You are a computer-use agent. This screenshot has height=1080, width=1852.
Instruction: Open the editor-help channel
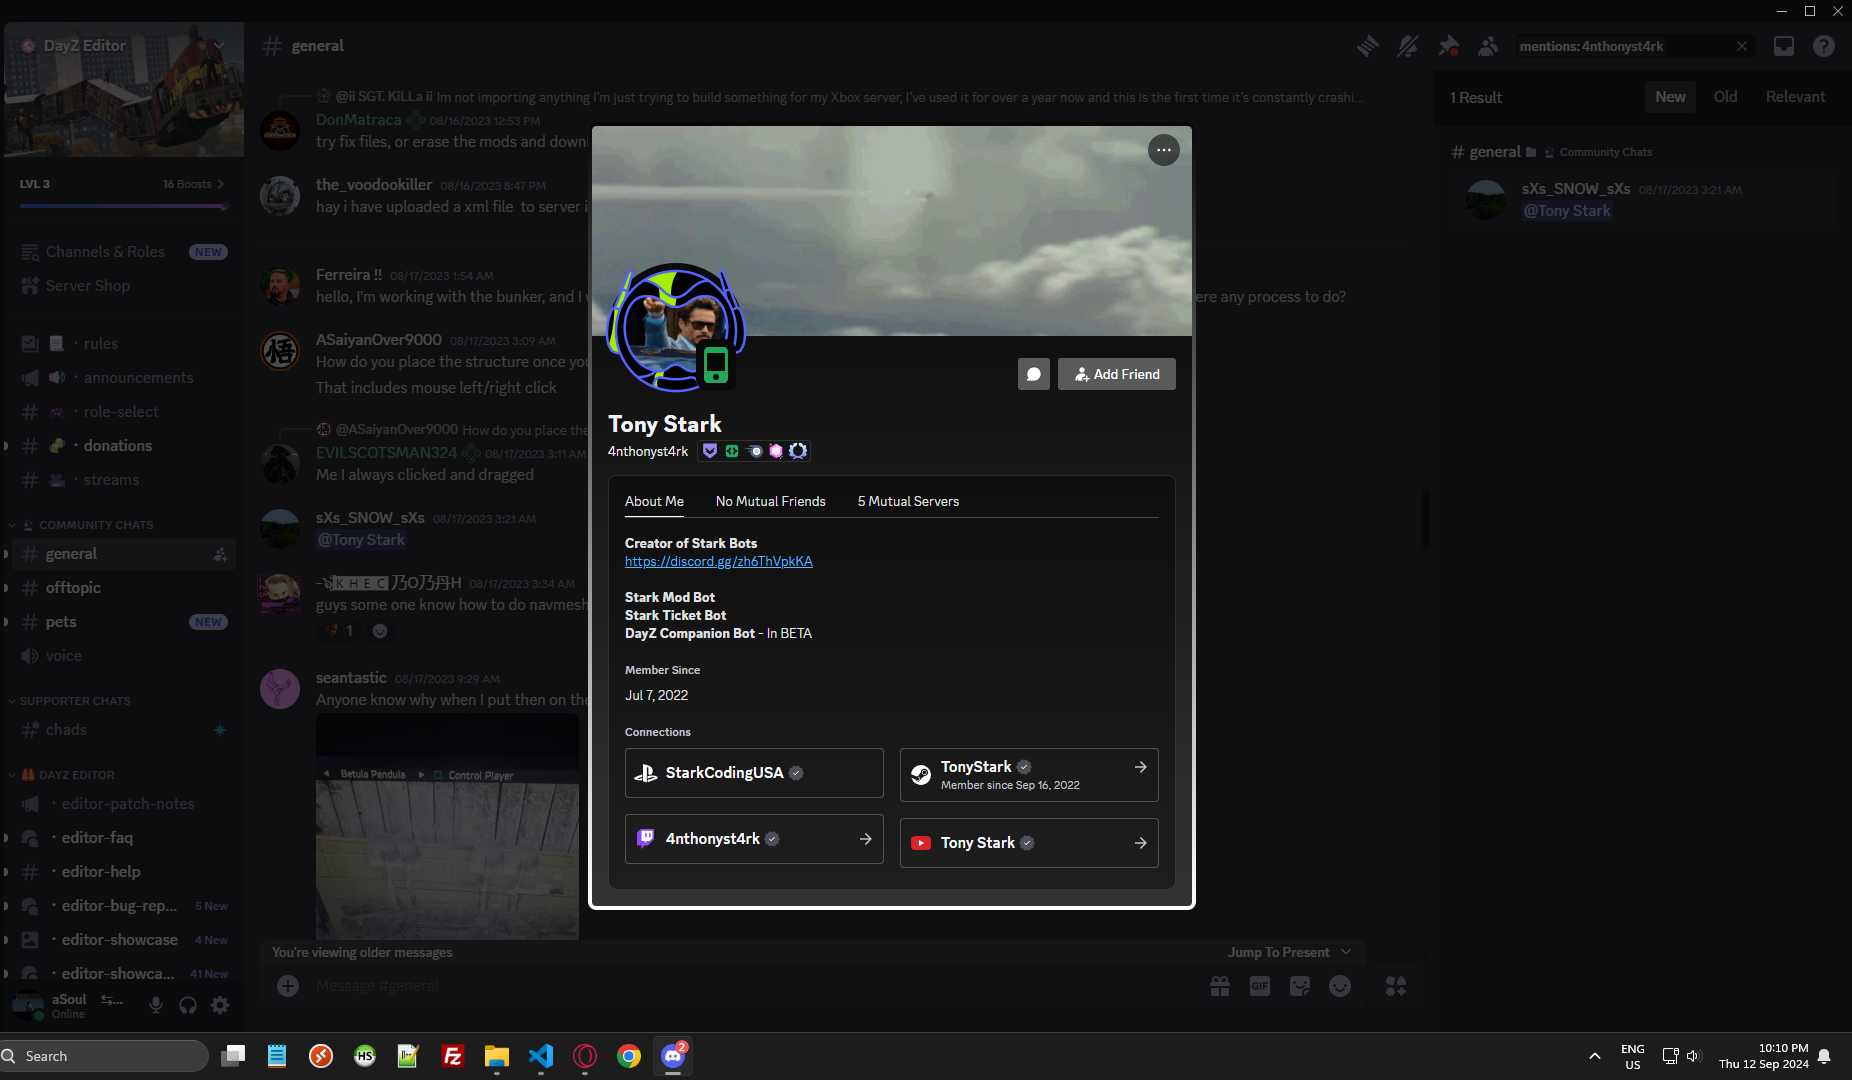click(x=123, y=872)
